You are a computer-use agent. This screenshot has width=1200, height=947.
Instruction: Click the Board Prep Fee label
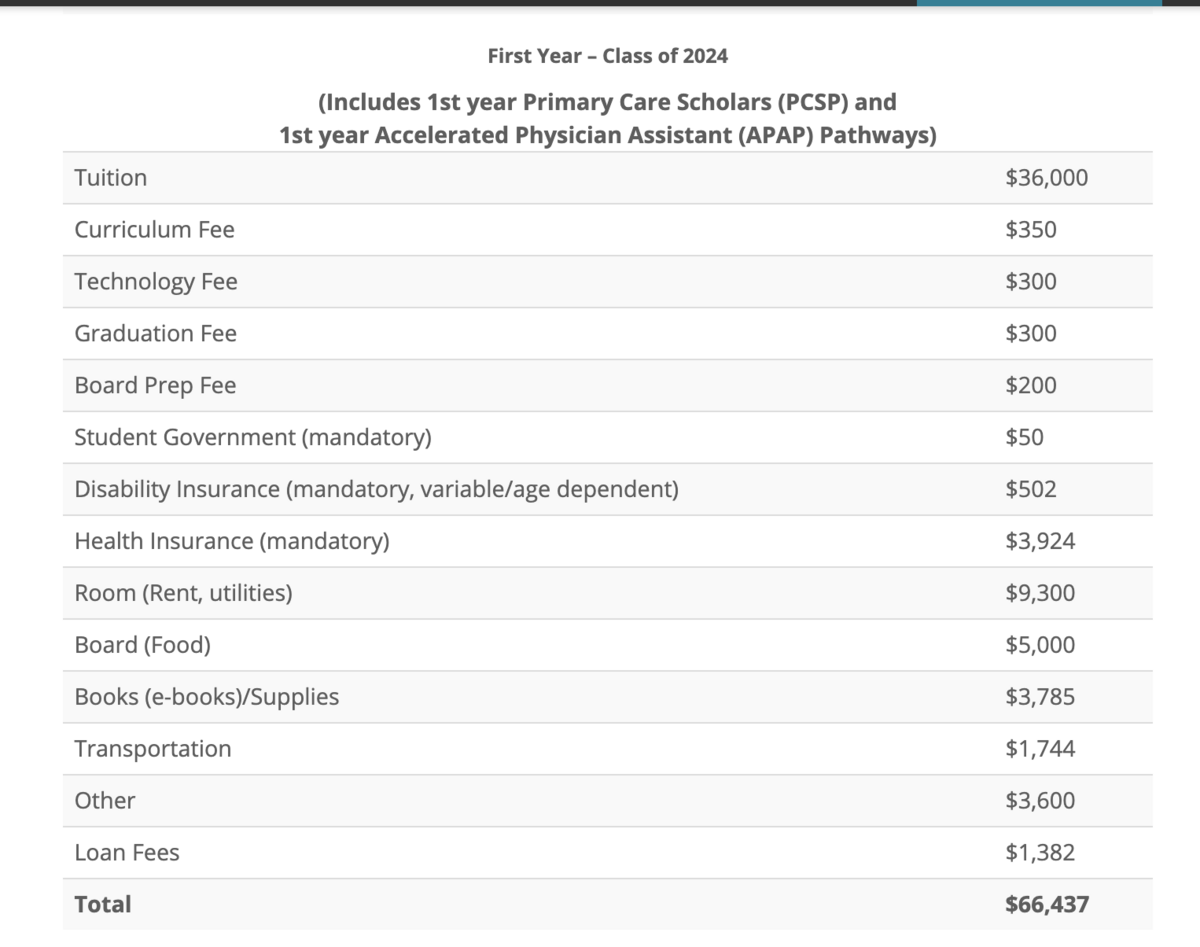tap(155, 386)
